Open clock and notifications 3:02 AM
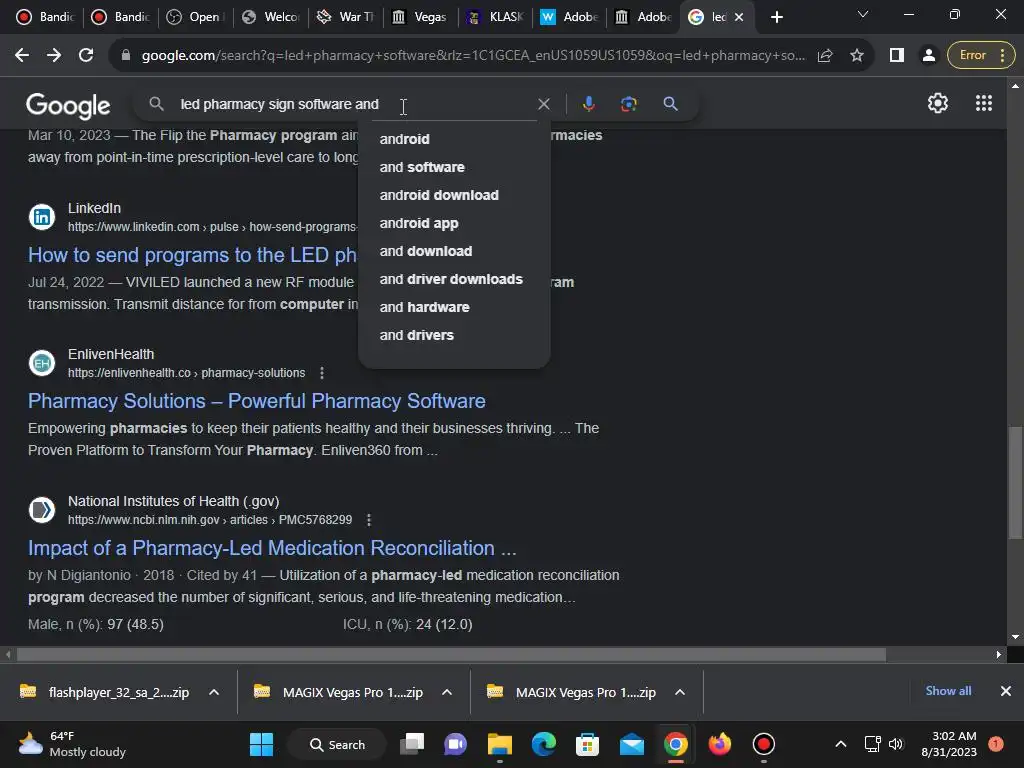Image resolution: width=1024 pixels, height=768 pixels. 949,744
